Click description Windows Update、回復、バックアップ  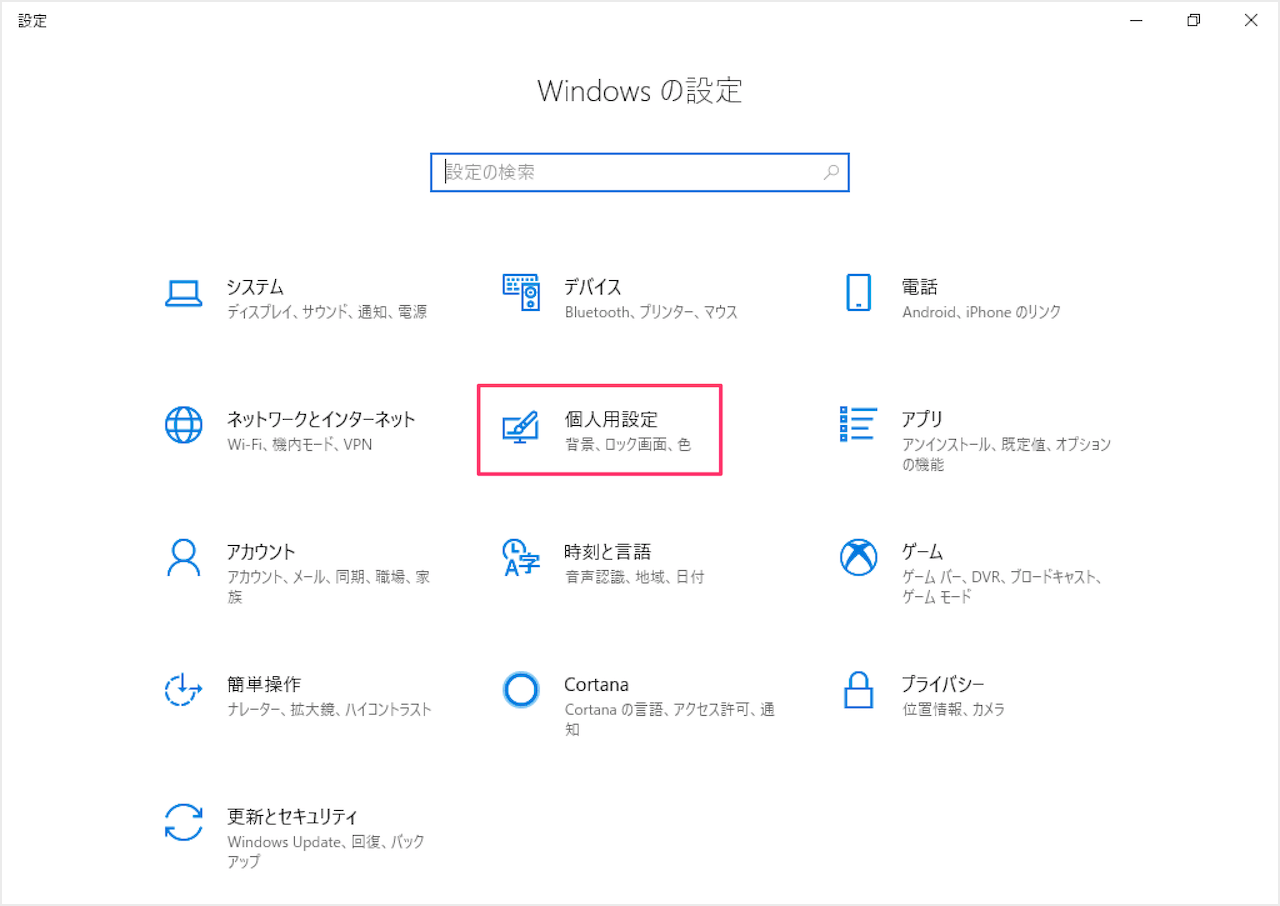pyautogui.click(x=326, y=851)
